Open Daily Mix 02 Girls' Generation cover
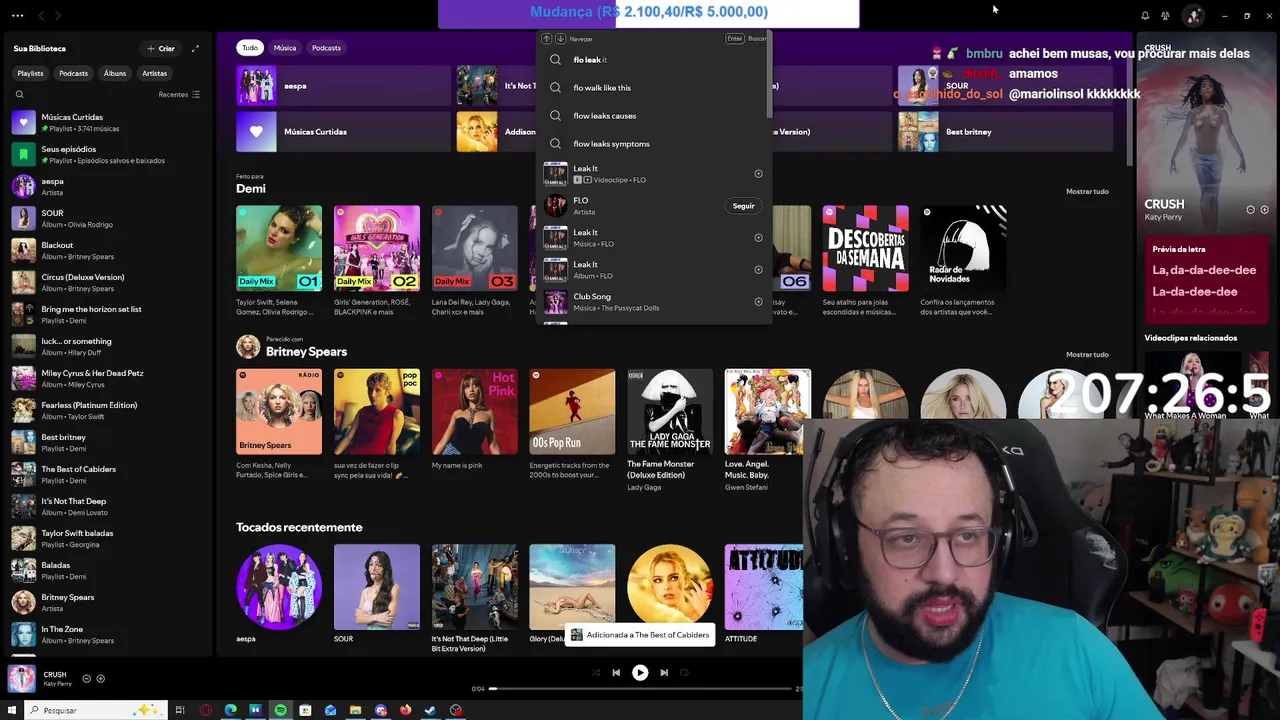The height and width of the screenshot is (720, 1280). (x=377, y=248)
